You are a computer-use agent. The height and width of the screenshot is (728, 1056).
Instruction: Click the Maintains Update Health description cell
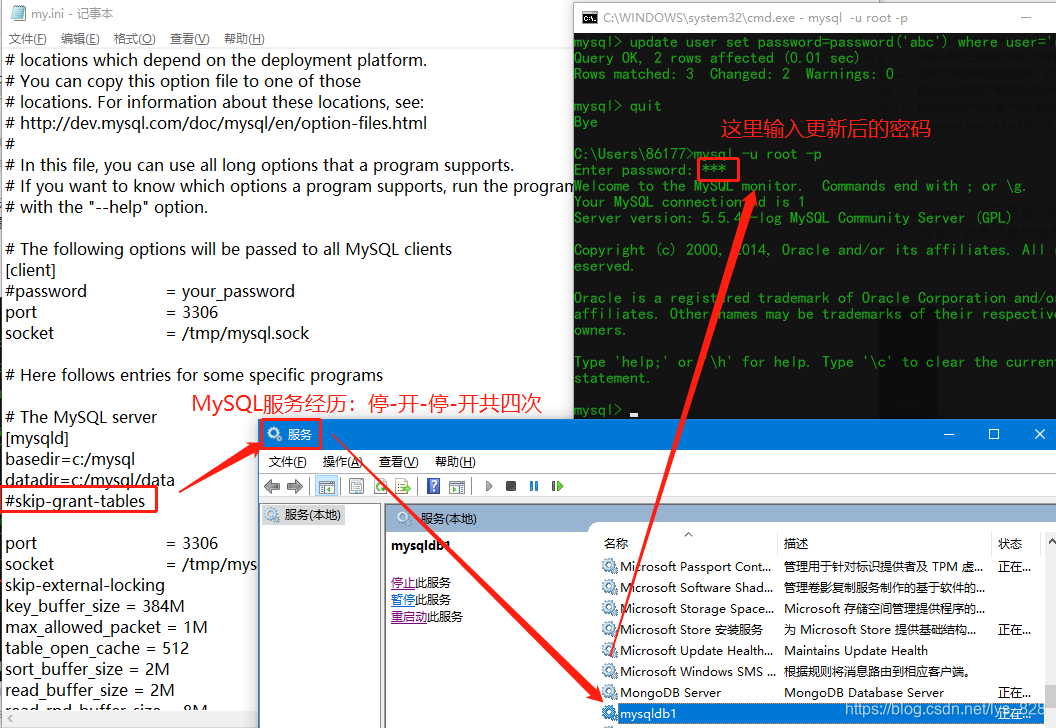(x=855, y=651)
